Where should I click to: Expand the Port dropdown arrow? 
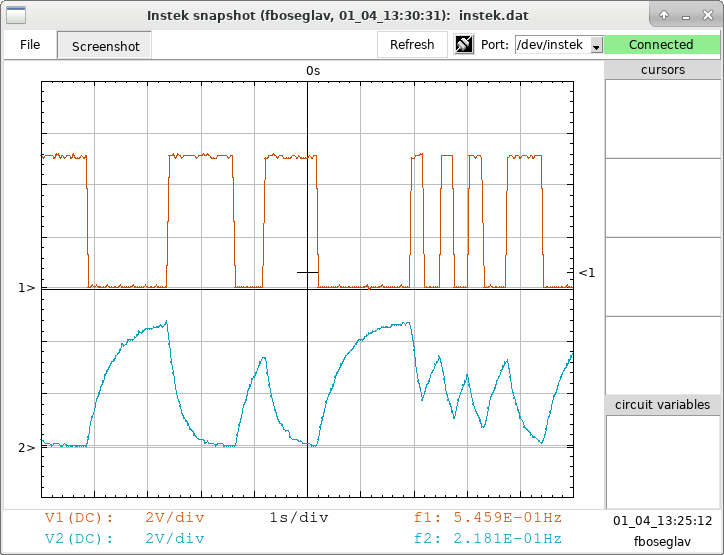click(x=596, y=46)
